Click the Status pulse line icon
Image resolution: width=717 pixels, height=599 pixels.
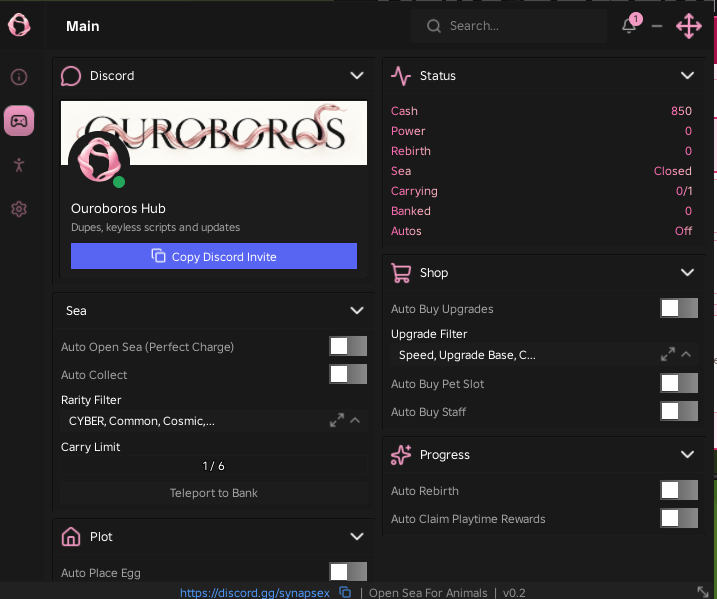[401, 76]
